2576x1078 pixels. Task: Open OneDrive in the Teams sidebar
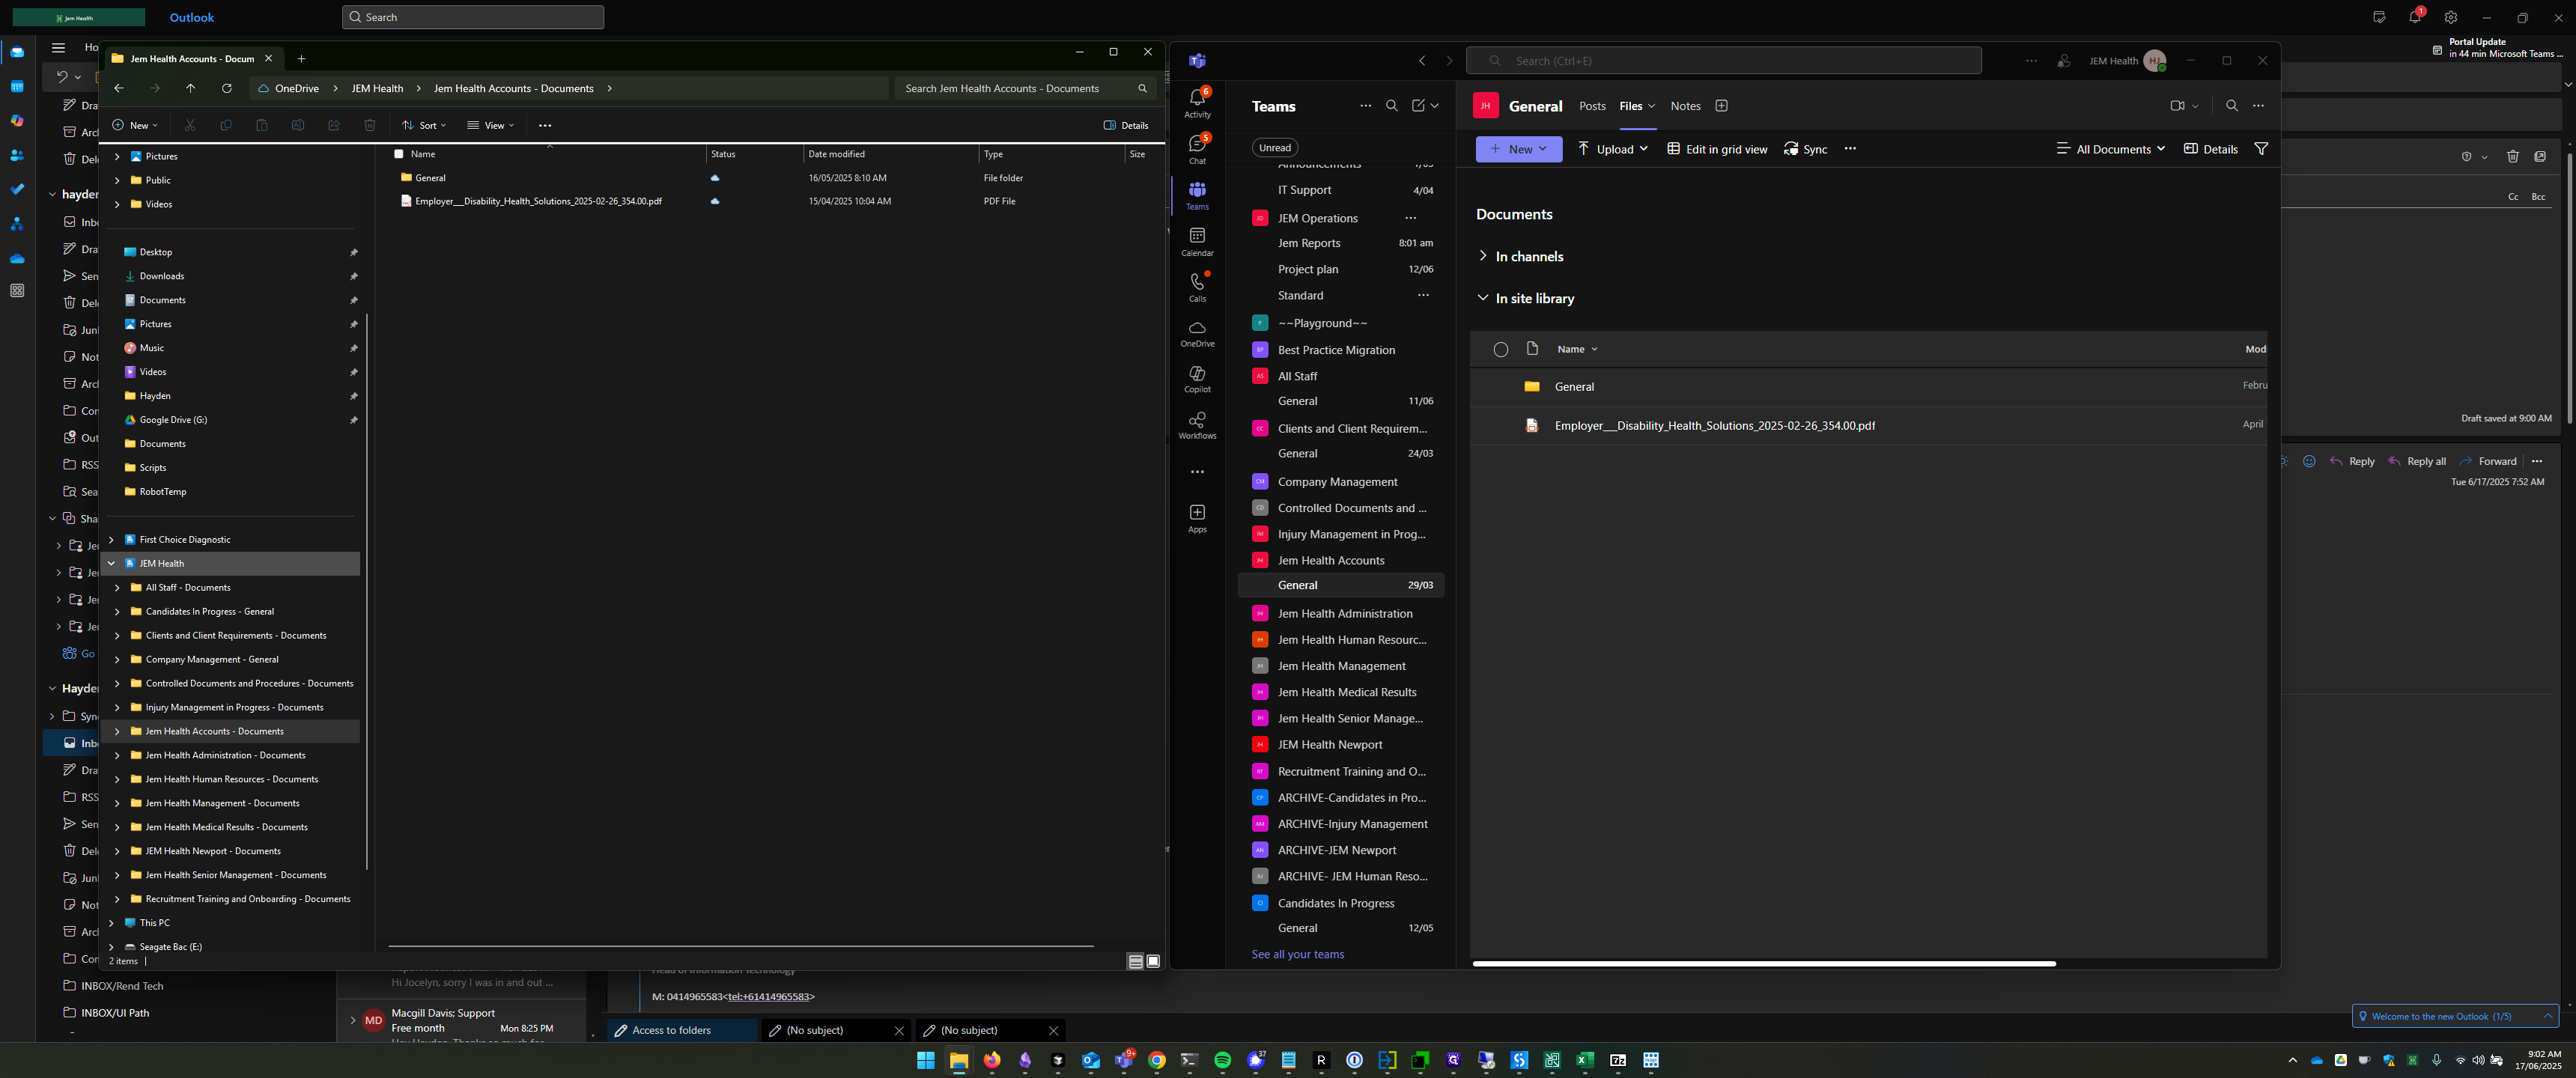click(x=1197, y=333)
